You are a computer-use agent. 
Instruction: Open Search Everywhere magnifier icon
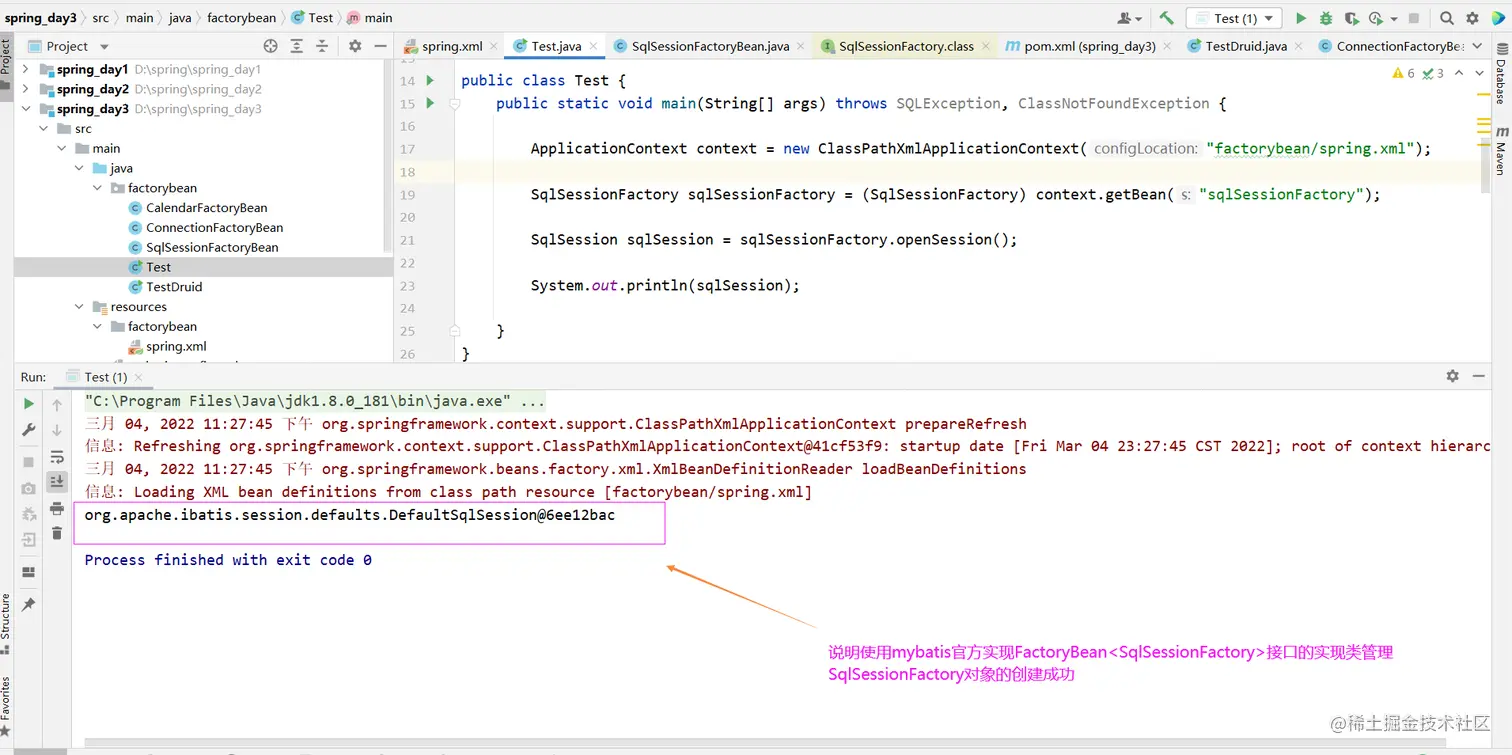coord(1447,18)
